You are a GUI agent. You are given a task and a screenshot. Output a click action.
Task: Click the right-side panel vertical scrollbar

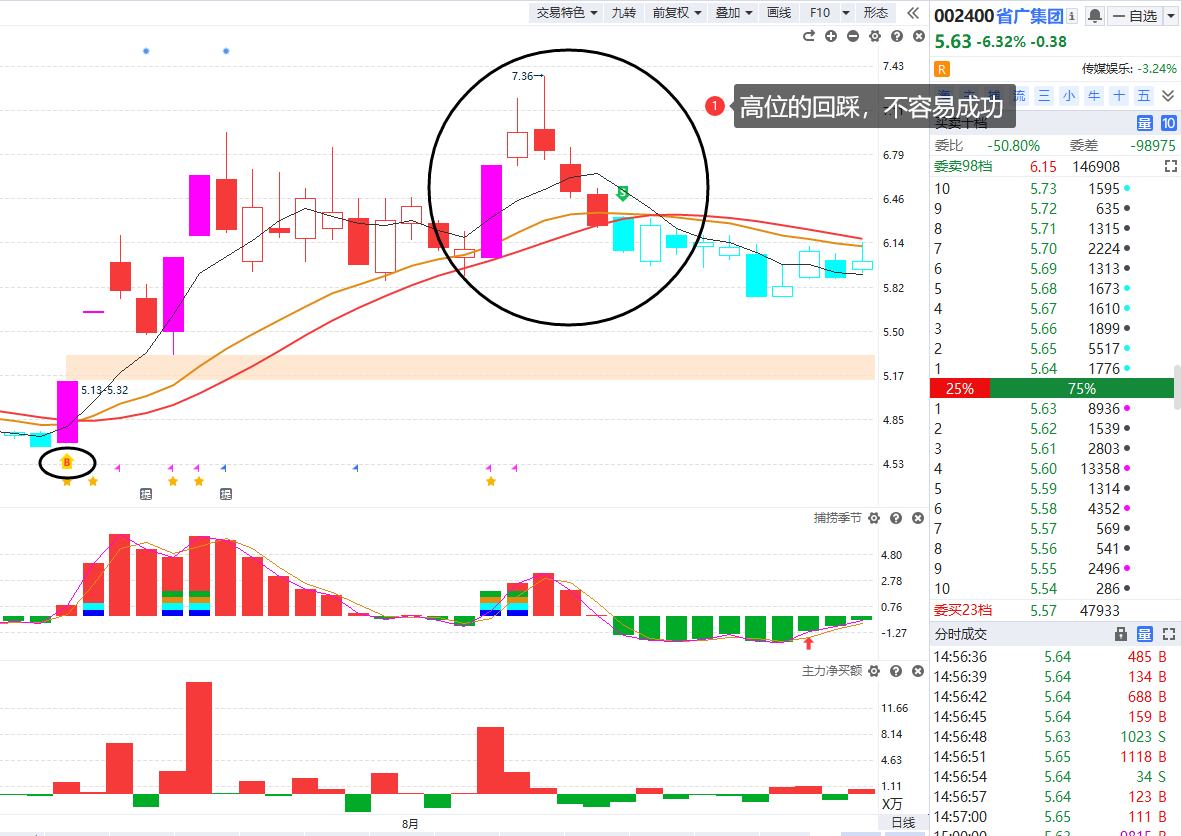coord(1177,387)
